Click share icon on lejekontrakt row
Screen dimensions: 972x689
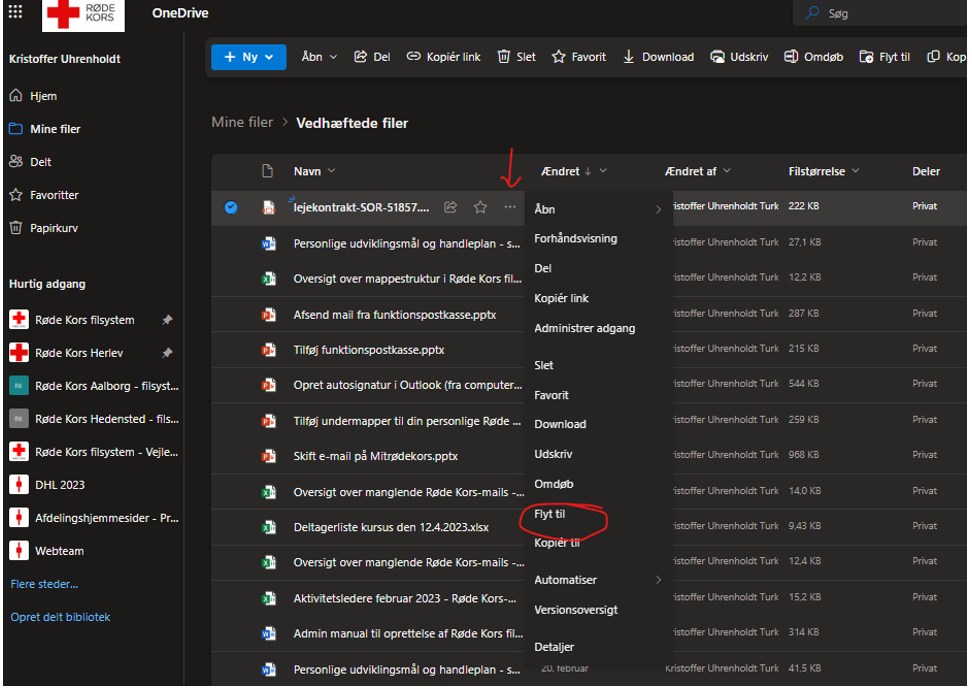click(x=451, y=207)
